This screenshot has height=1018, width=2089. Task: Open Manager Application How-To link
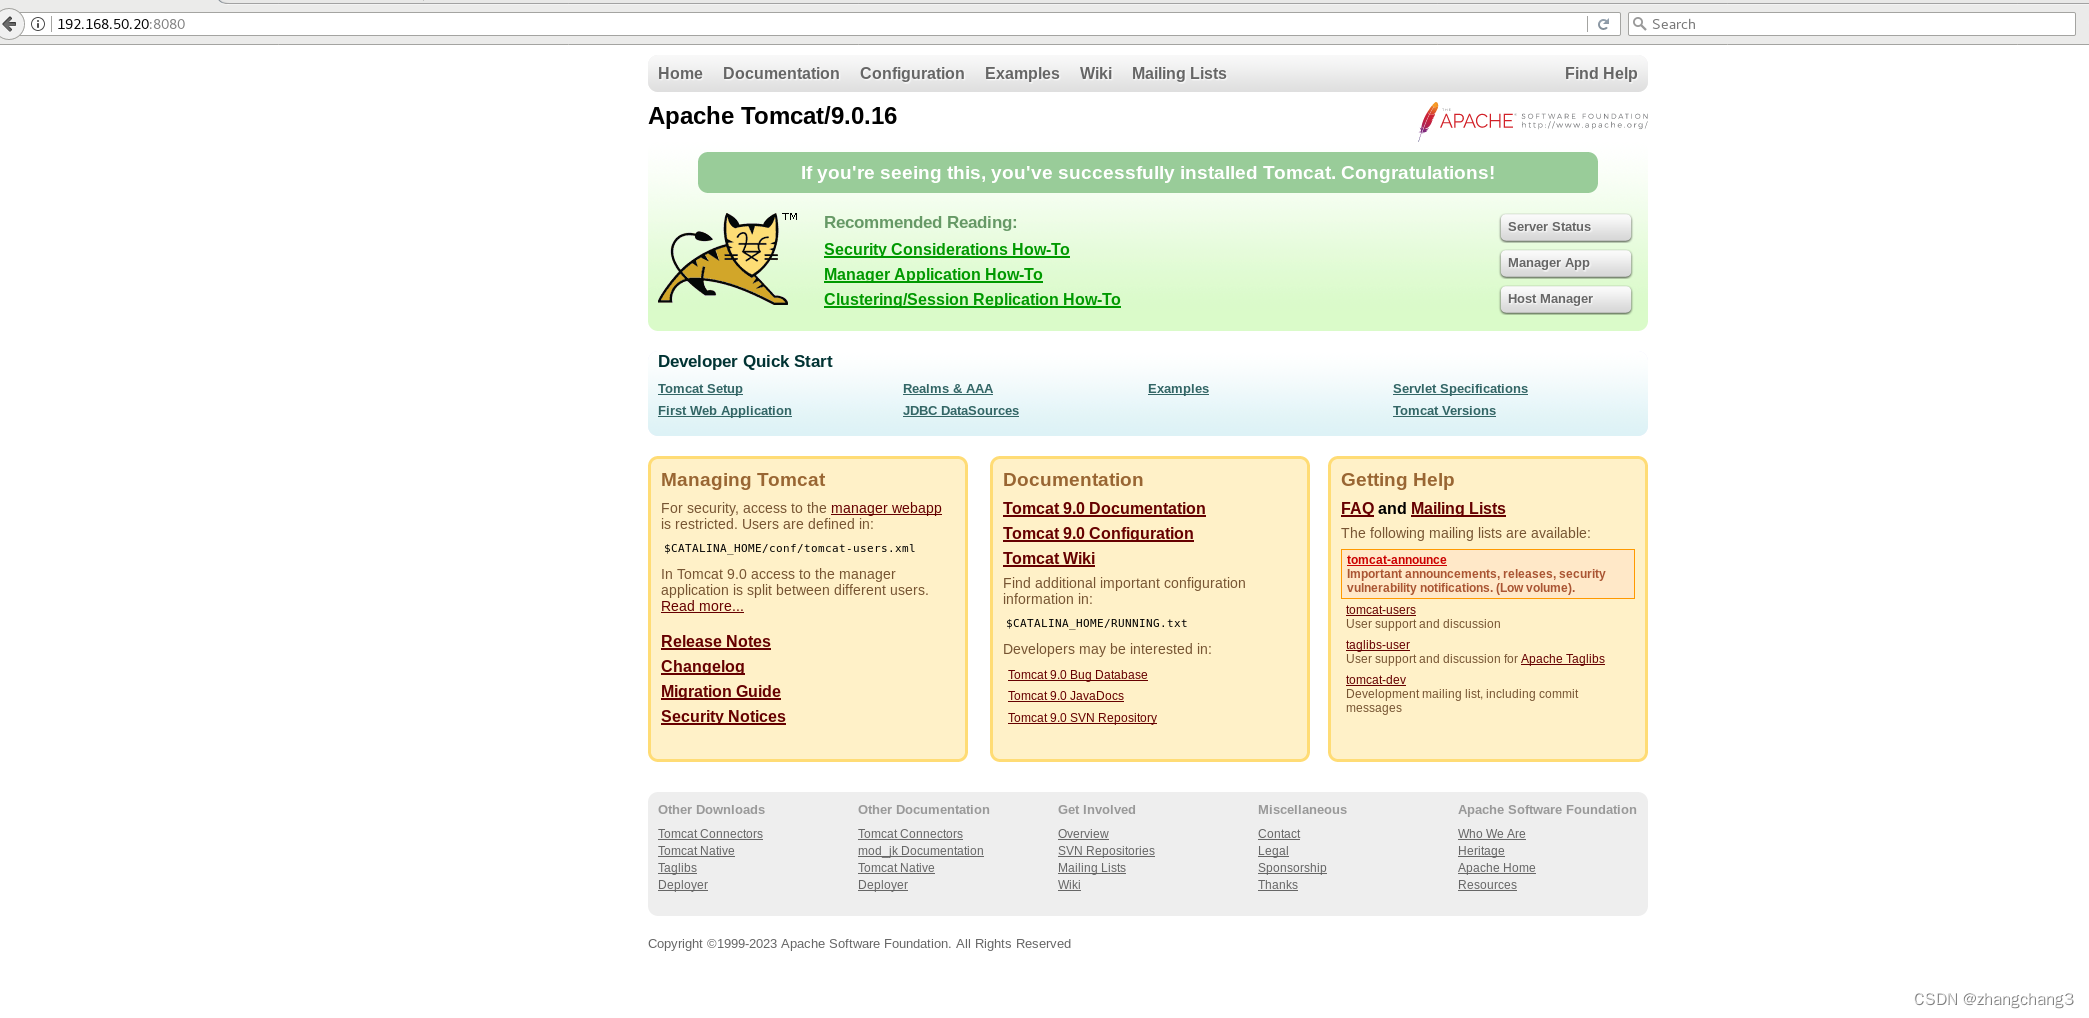coord(933,275)
